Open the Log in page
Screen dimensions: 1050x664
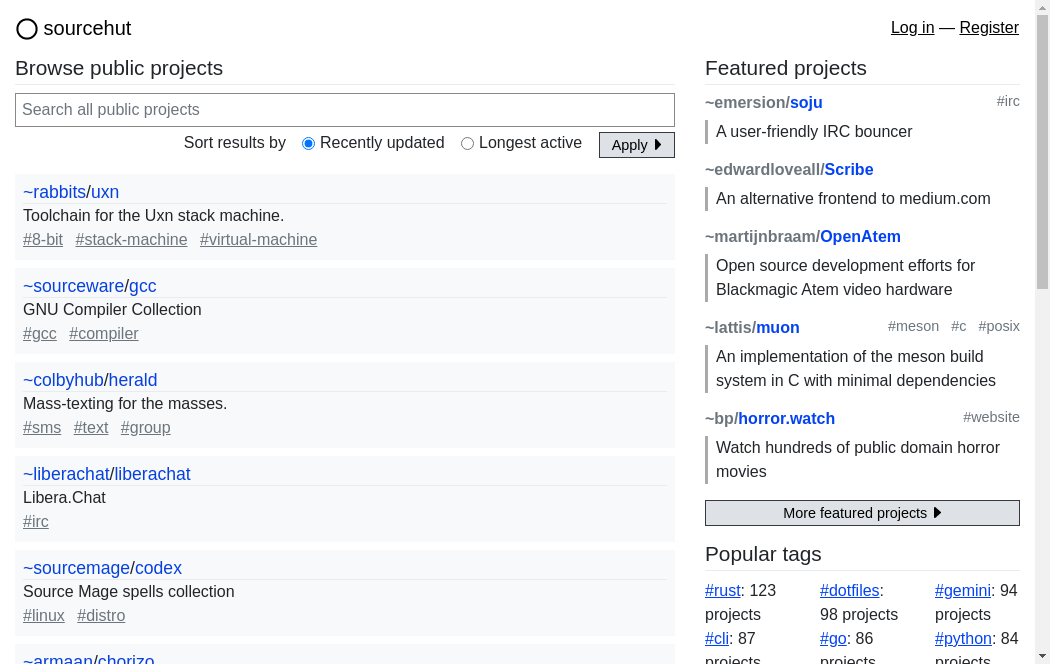912,28
